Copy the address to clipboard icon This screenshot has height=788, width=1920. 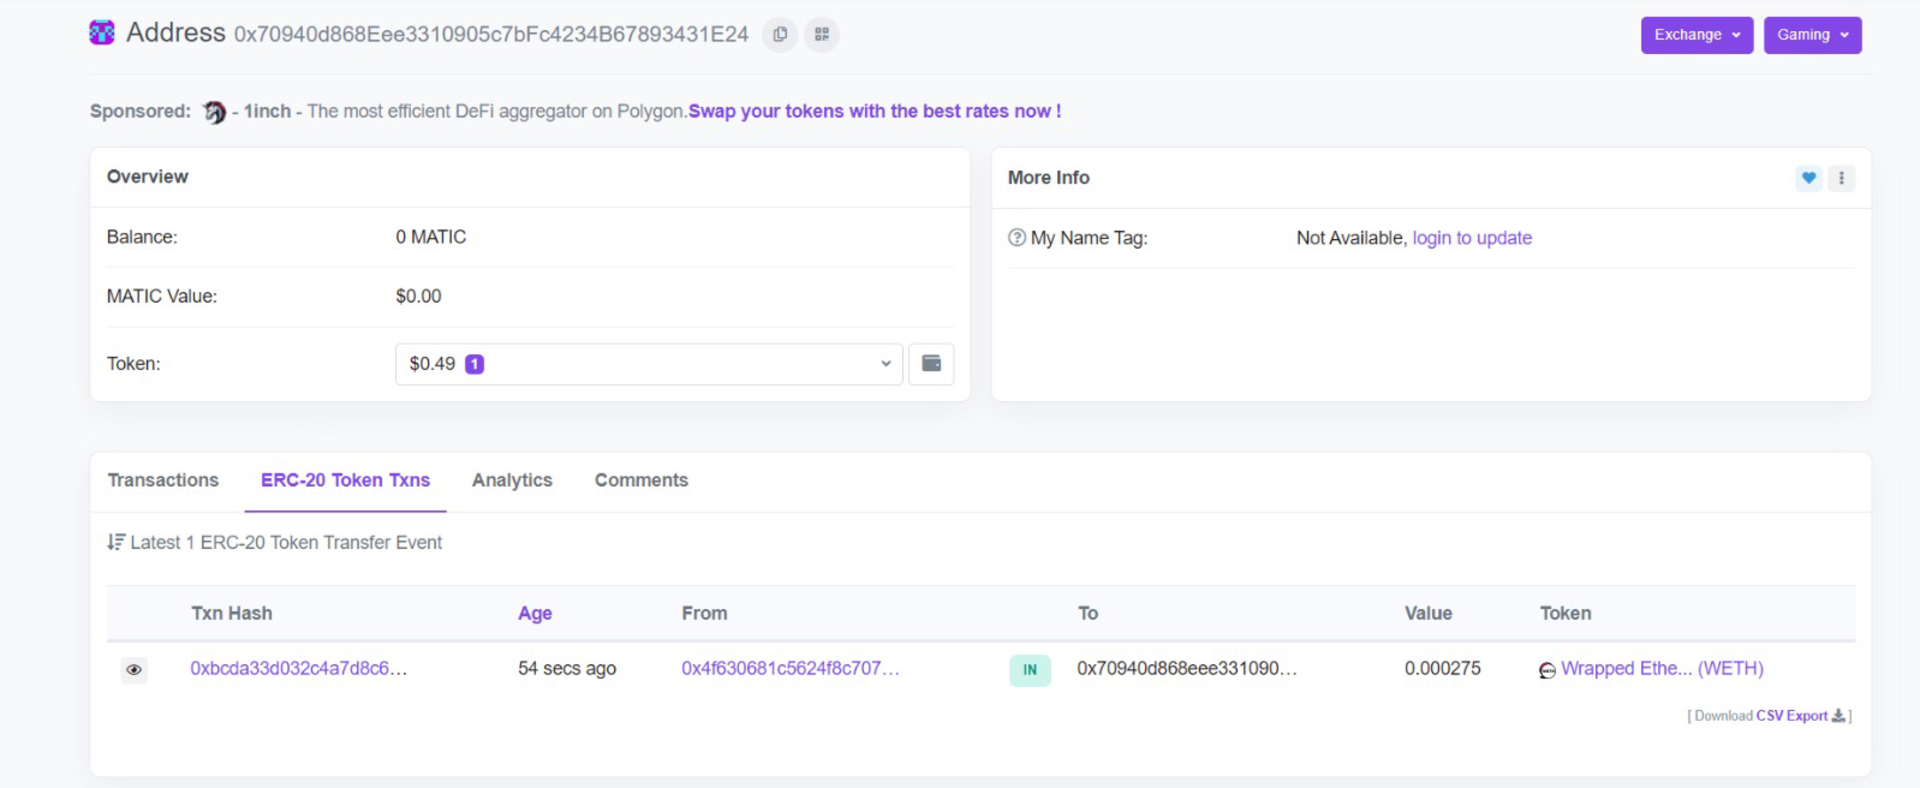pos(780,34)
